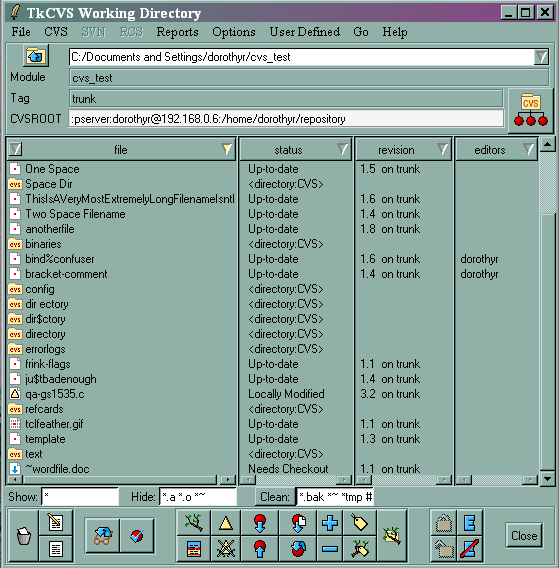Open the File menu
Screen dimensions: 559x568
[x=21, y=32]
